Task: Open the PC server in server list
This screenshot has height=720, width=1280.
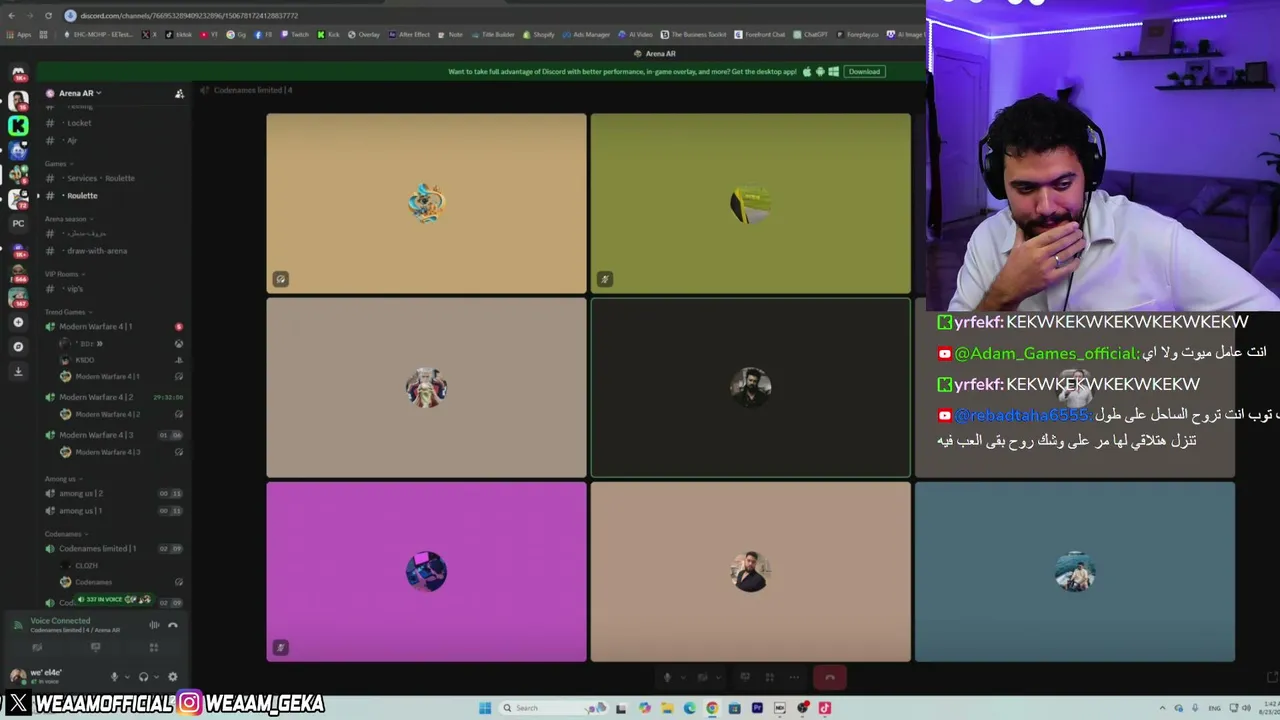Action: coord(18,223)
